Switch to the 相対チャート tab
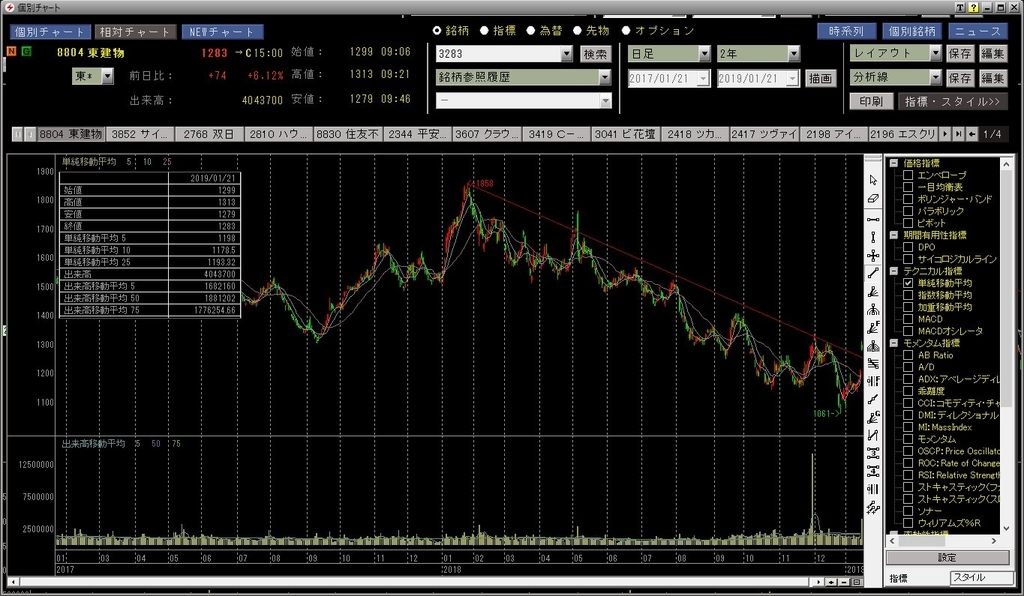1024x596 pixels. tap(135, 31)
